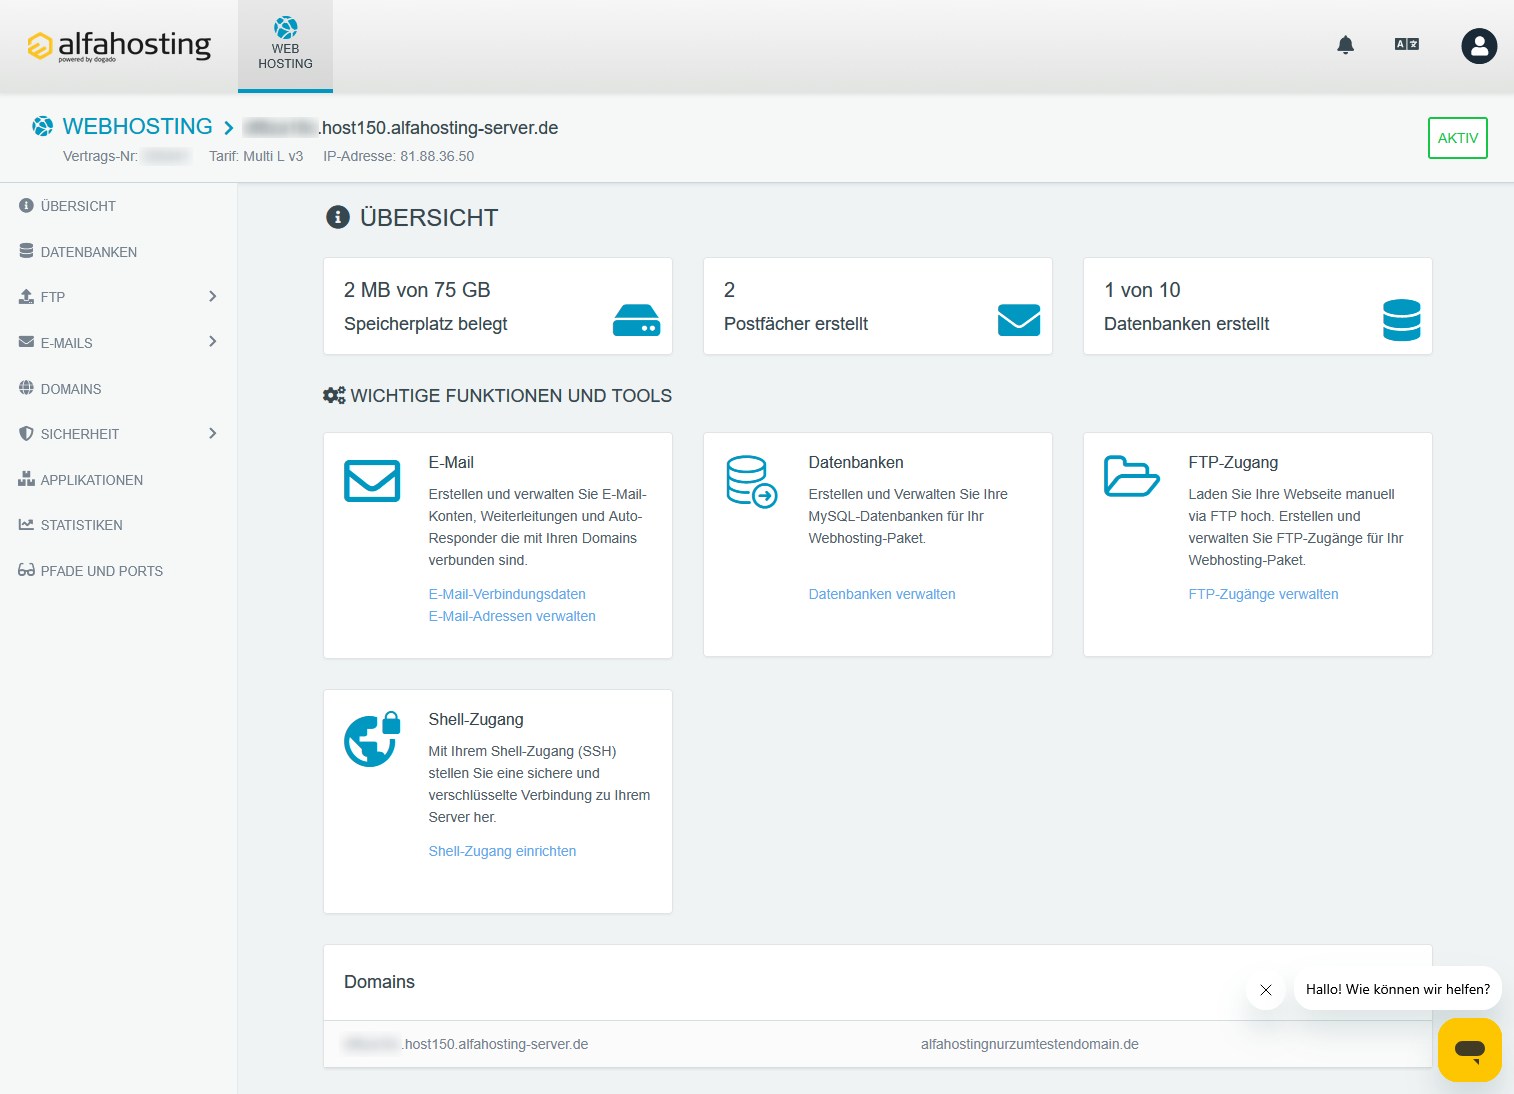Open the user account avatar menu
This screenshot has height=1094, width=1514.
click(1478, 46)
